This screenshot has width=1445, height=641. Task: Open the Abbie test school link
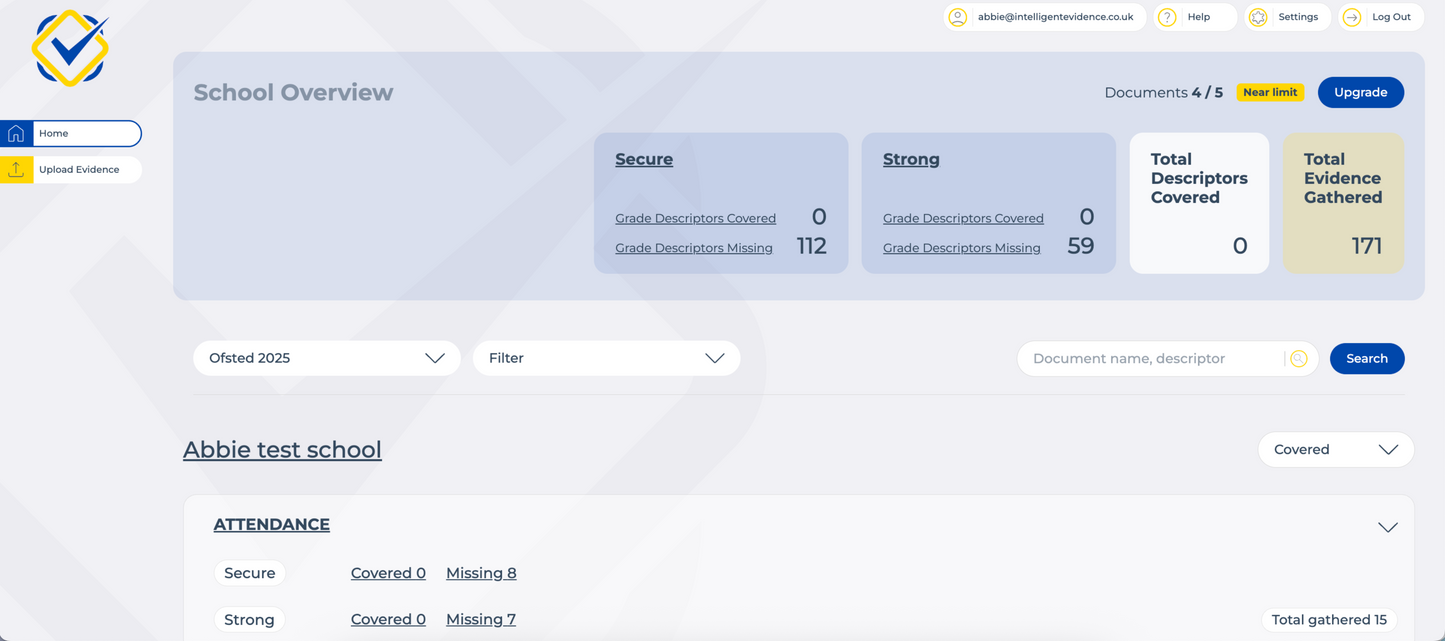coord(282,449)
